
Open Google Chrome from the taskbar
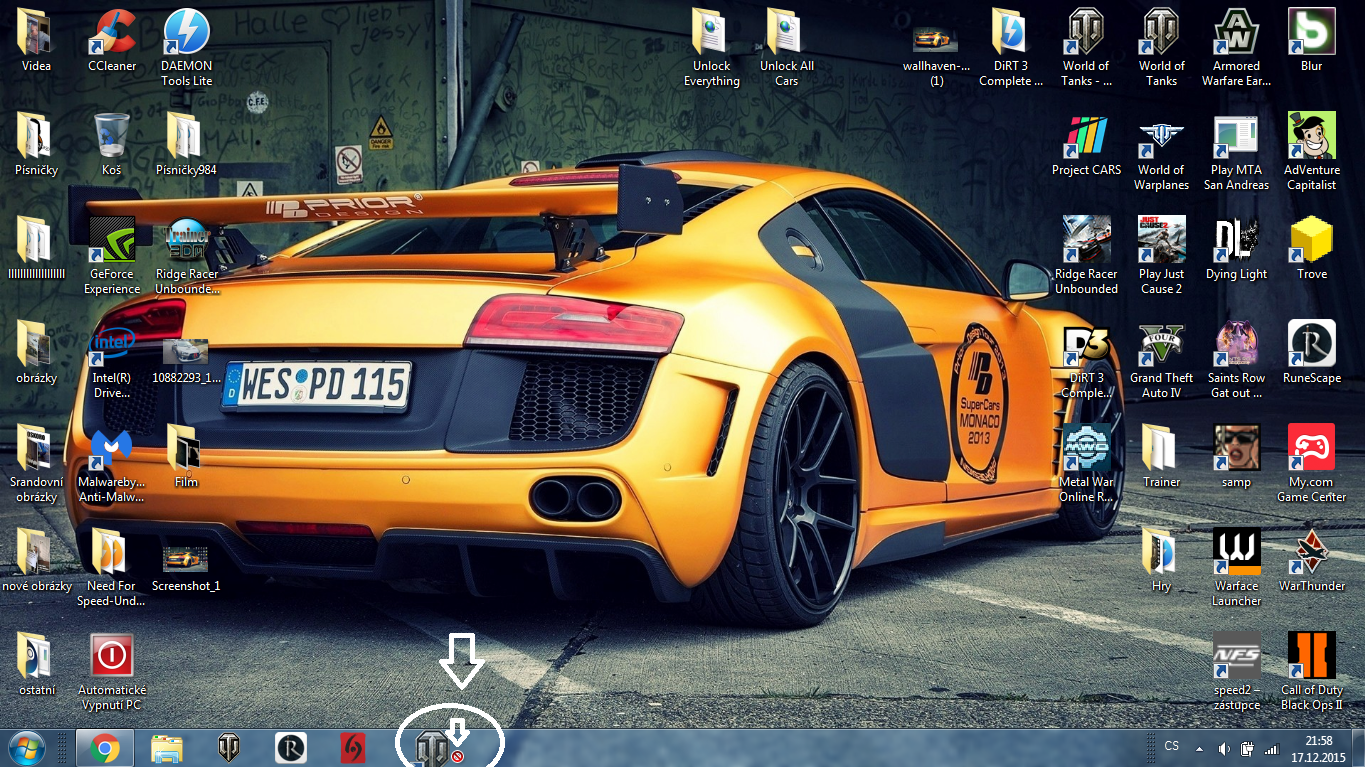click(104, 748)
